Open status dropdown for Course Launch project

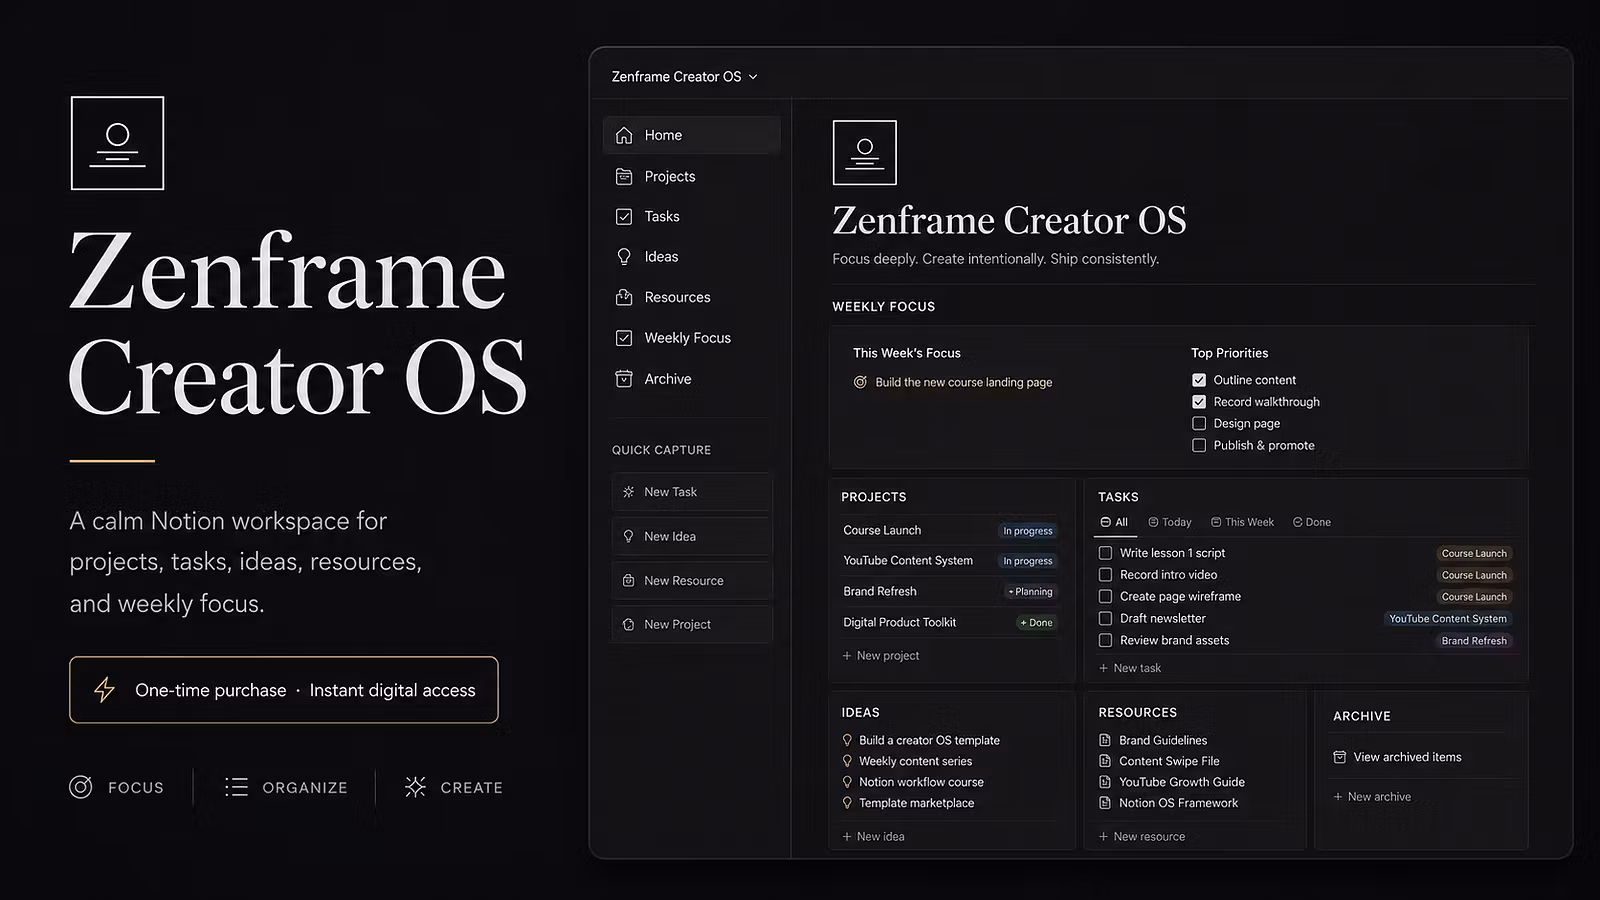tap(1028, 531)
